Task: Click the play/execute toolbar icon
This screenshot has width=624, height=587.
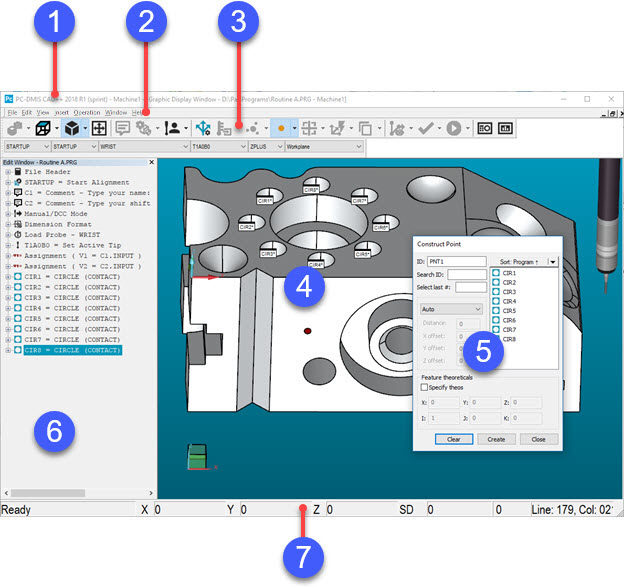Action: (x=454, y=128)
